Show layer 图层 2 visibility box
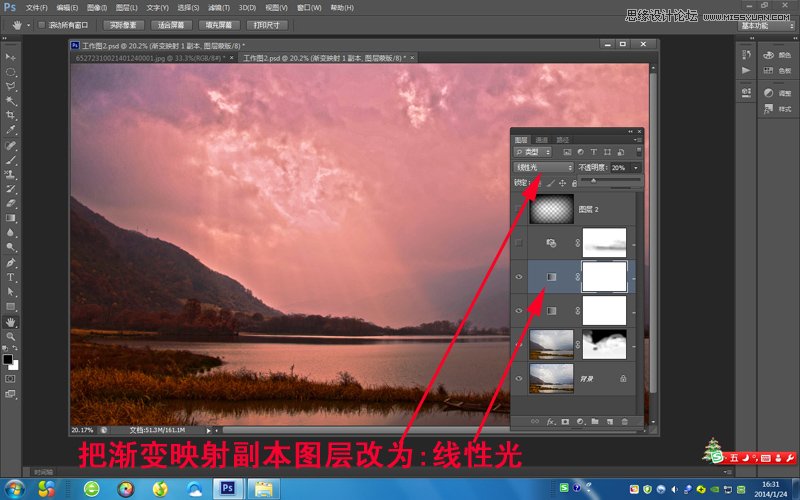 pyautogui.click(x=519, y=209)
